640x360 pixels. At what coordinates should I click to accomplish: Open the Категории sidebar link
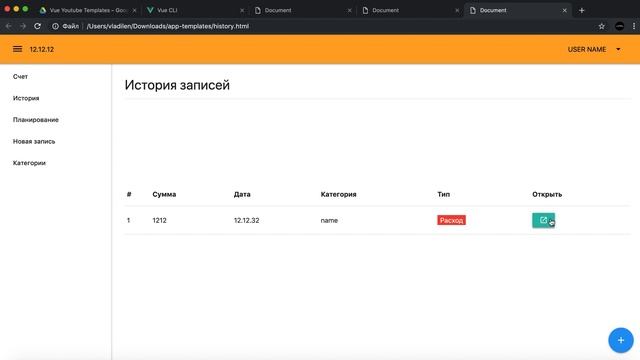29,163
